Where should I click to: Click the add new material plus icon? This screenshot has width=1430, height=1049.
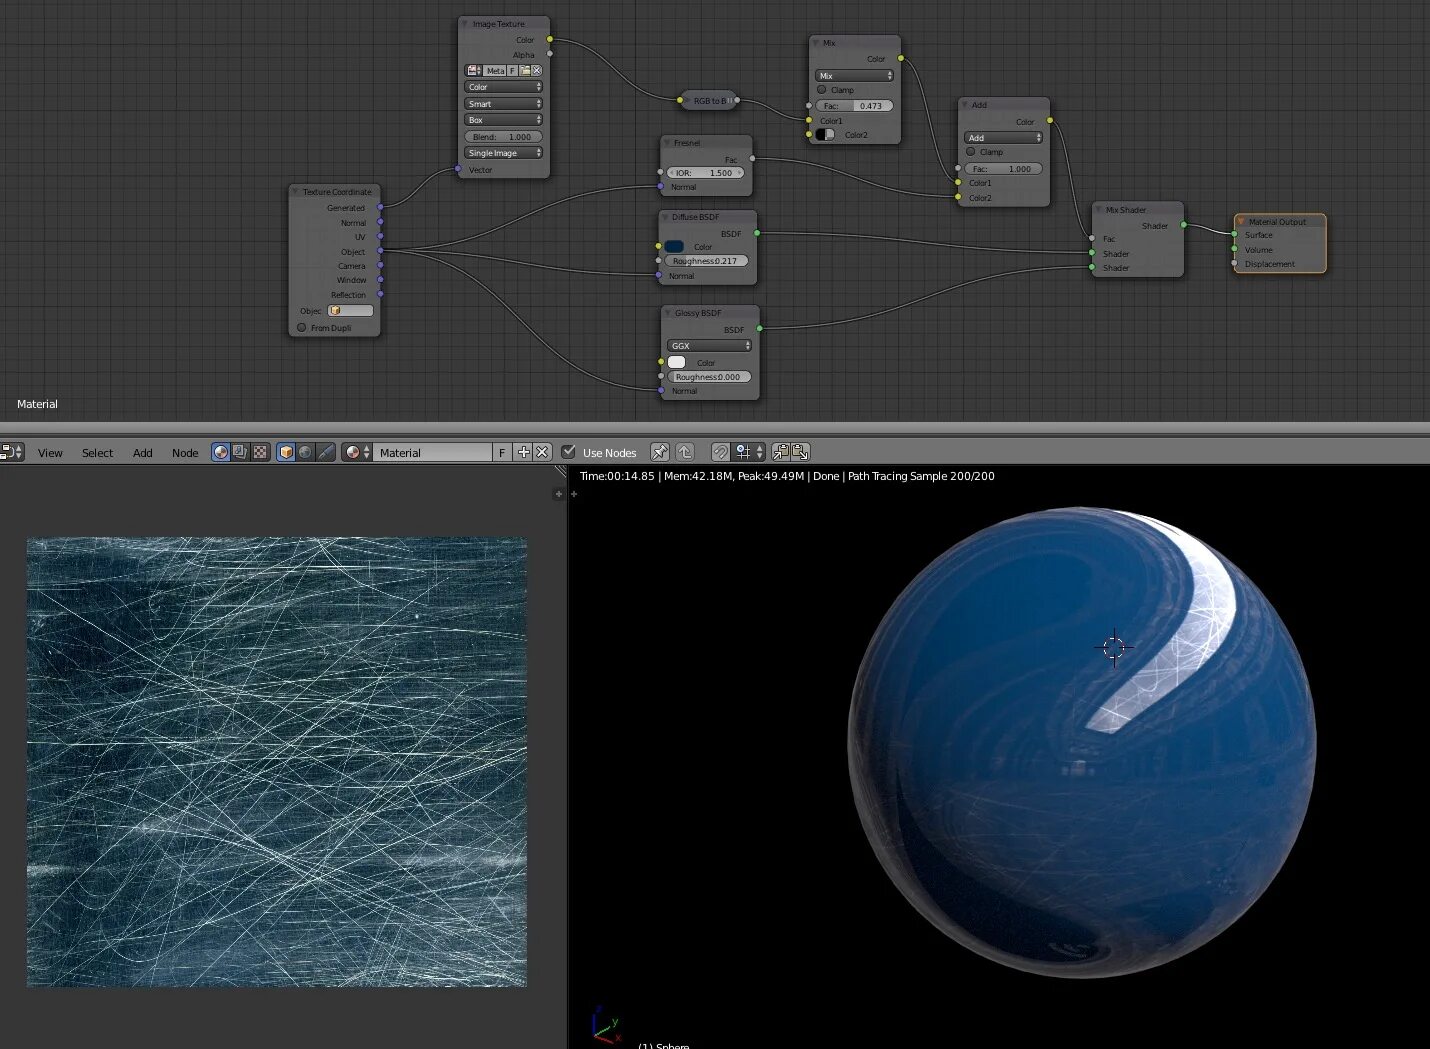click(x=523, y=452)
